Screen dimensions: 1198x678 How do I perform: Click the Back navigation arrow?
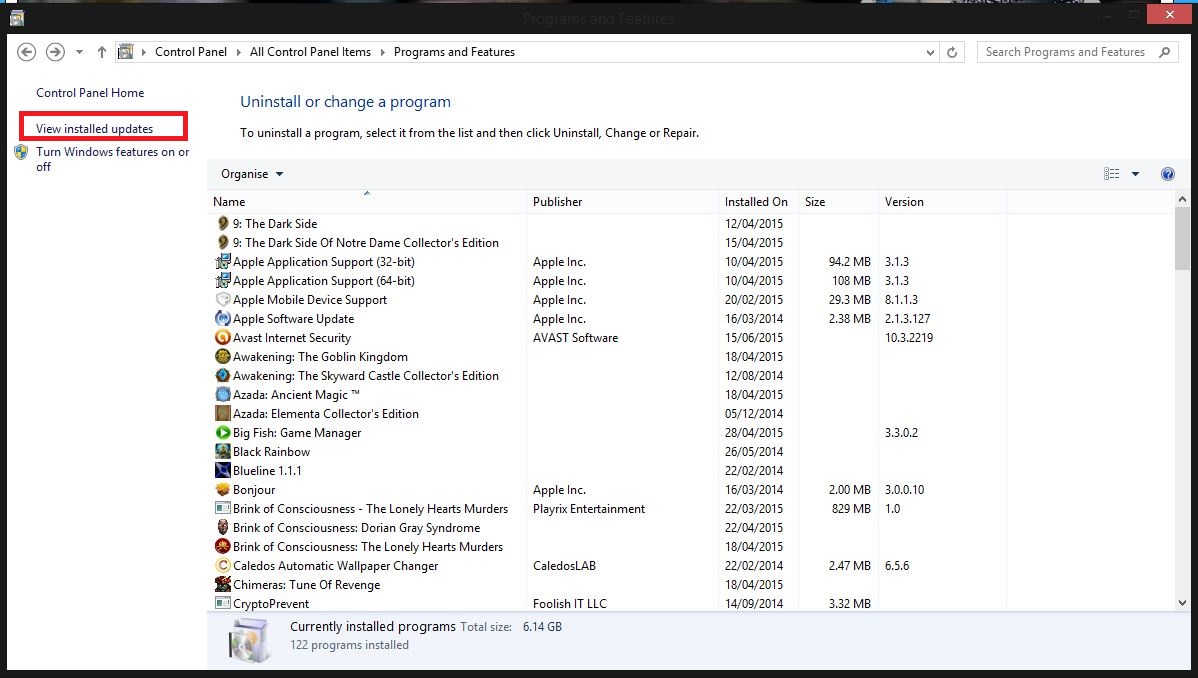(x=27, y=52)
